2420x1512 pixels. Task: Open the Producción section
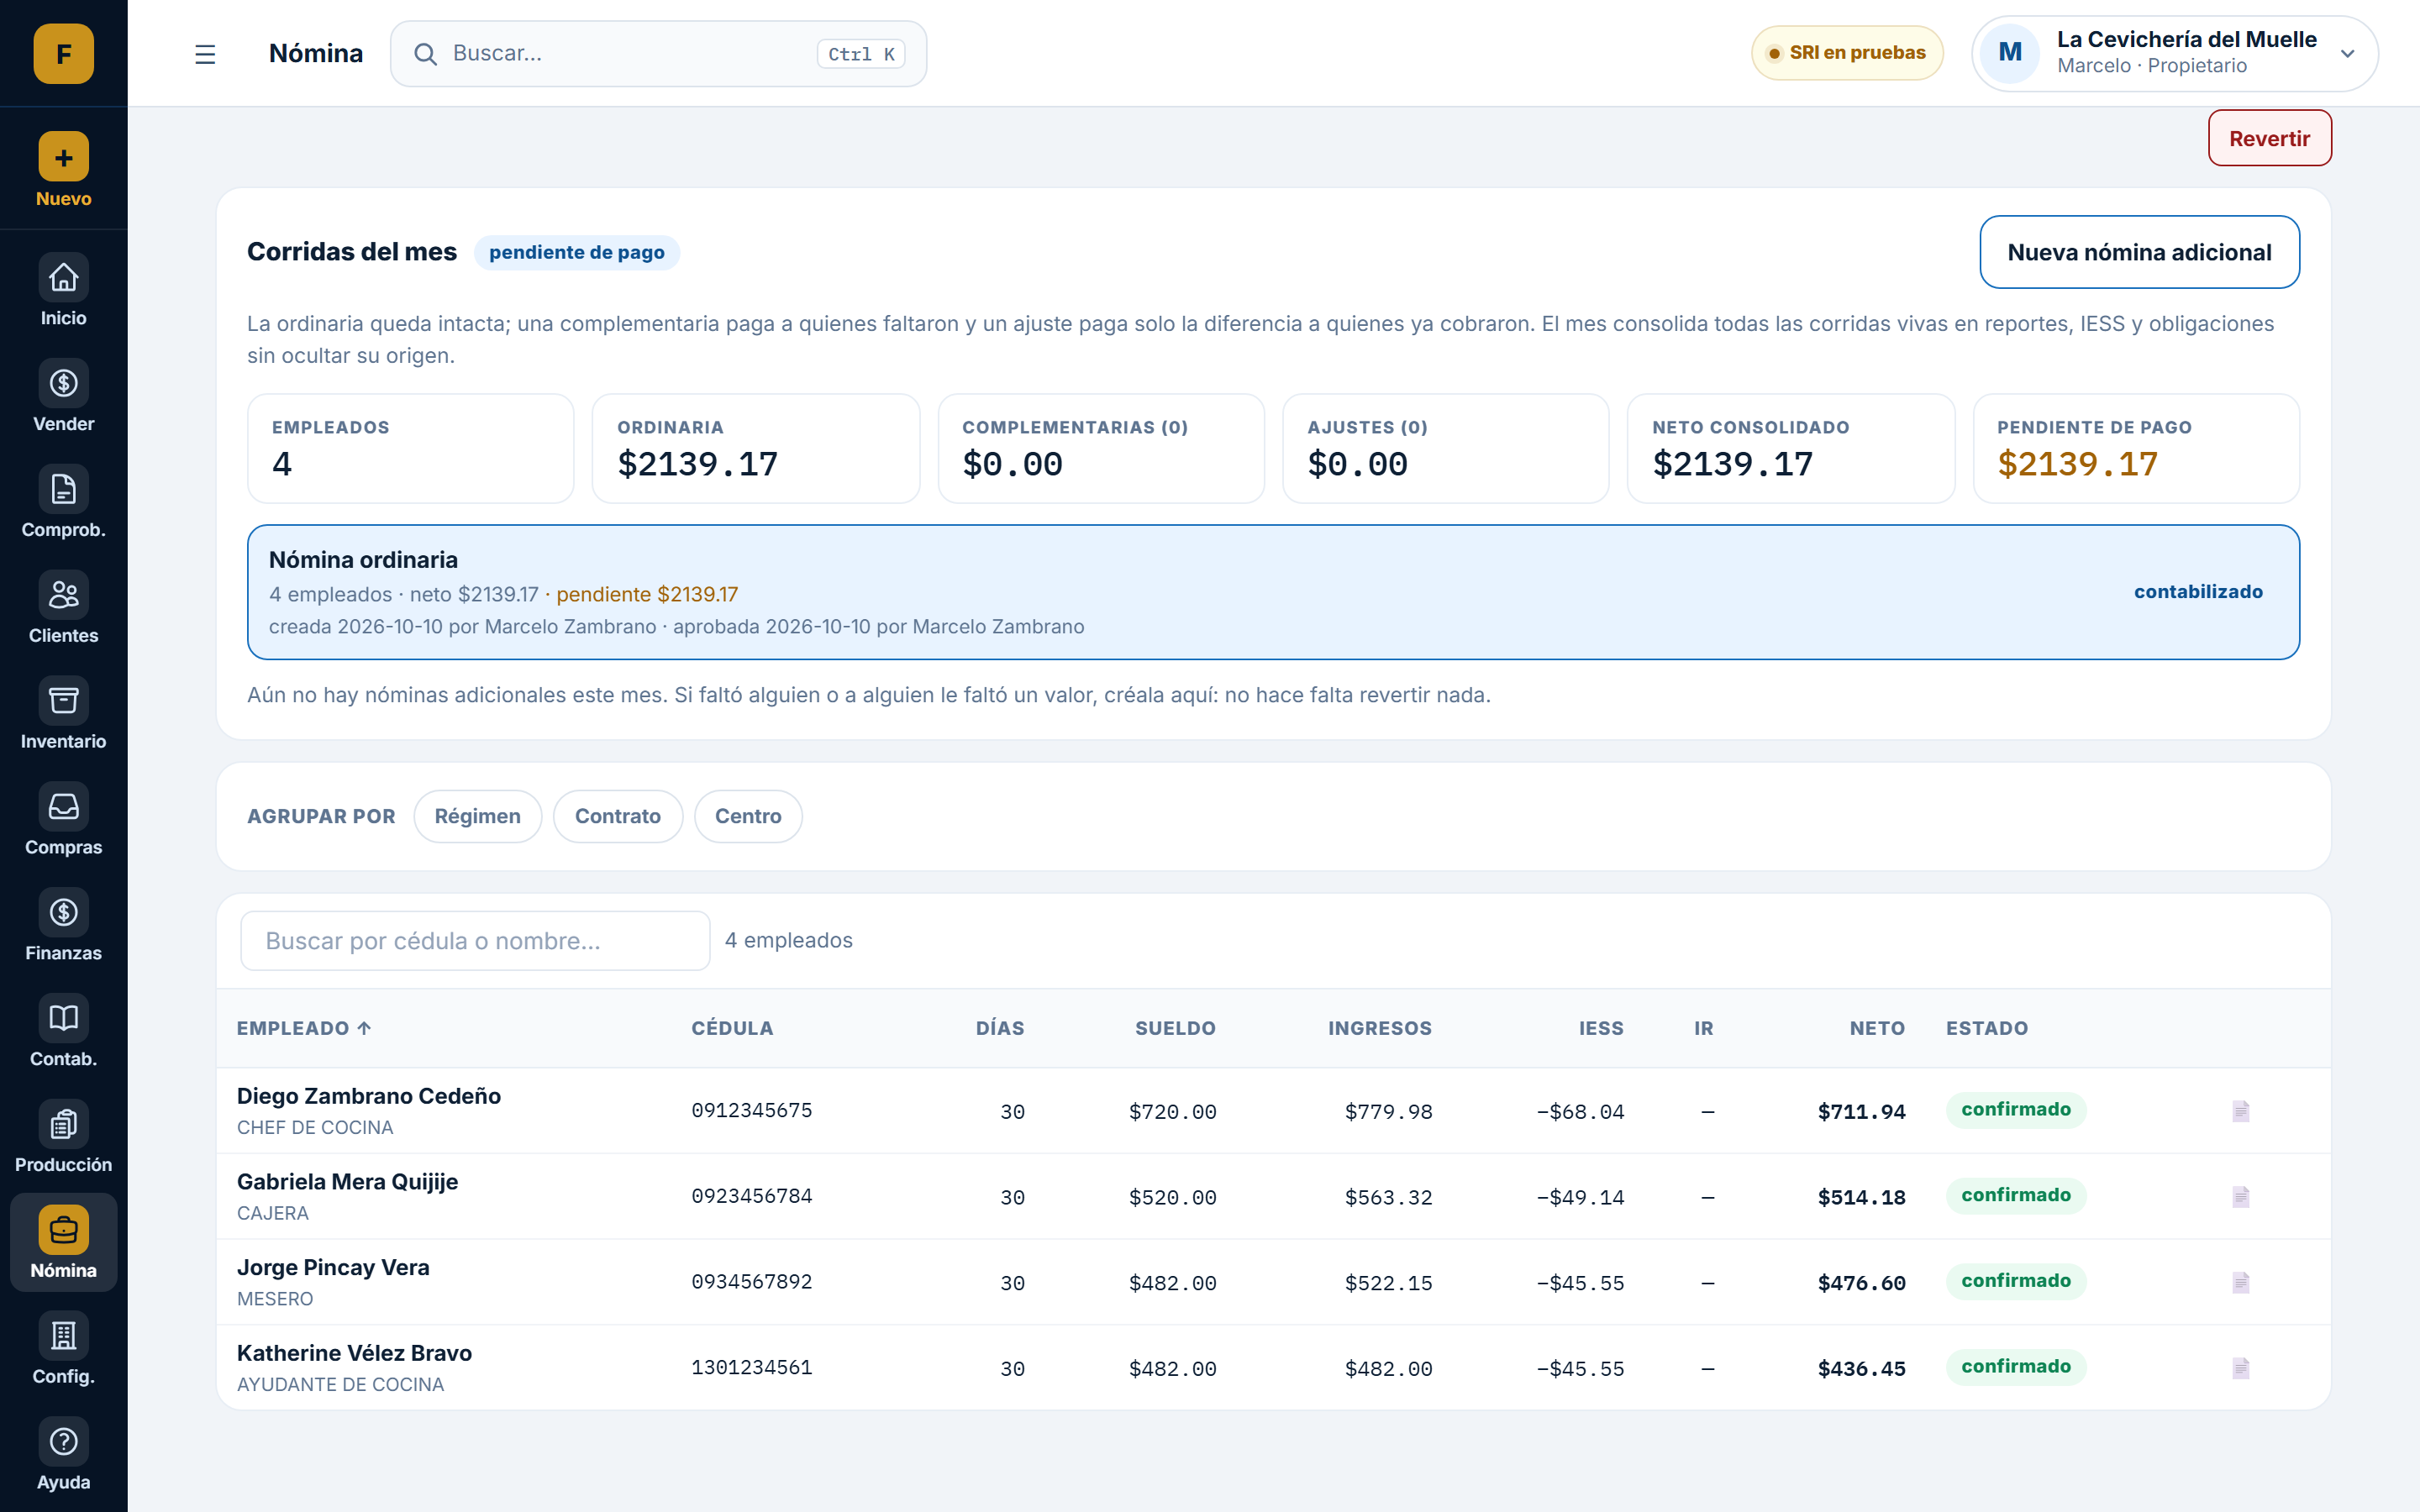(63, 1138)
